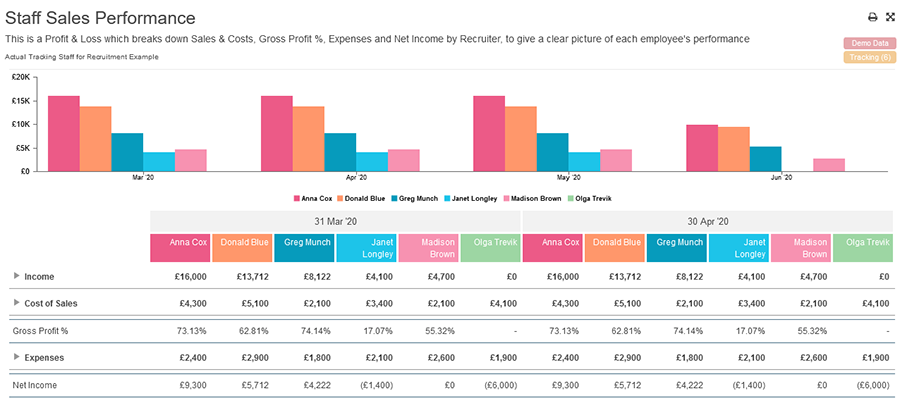The image size is (900, 403).
Task: Click the print report icon
Action: pyautogui.click(x=872, y=17)
